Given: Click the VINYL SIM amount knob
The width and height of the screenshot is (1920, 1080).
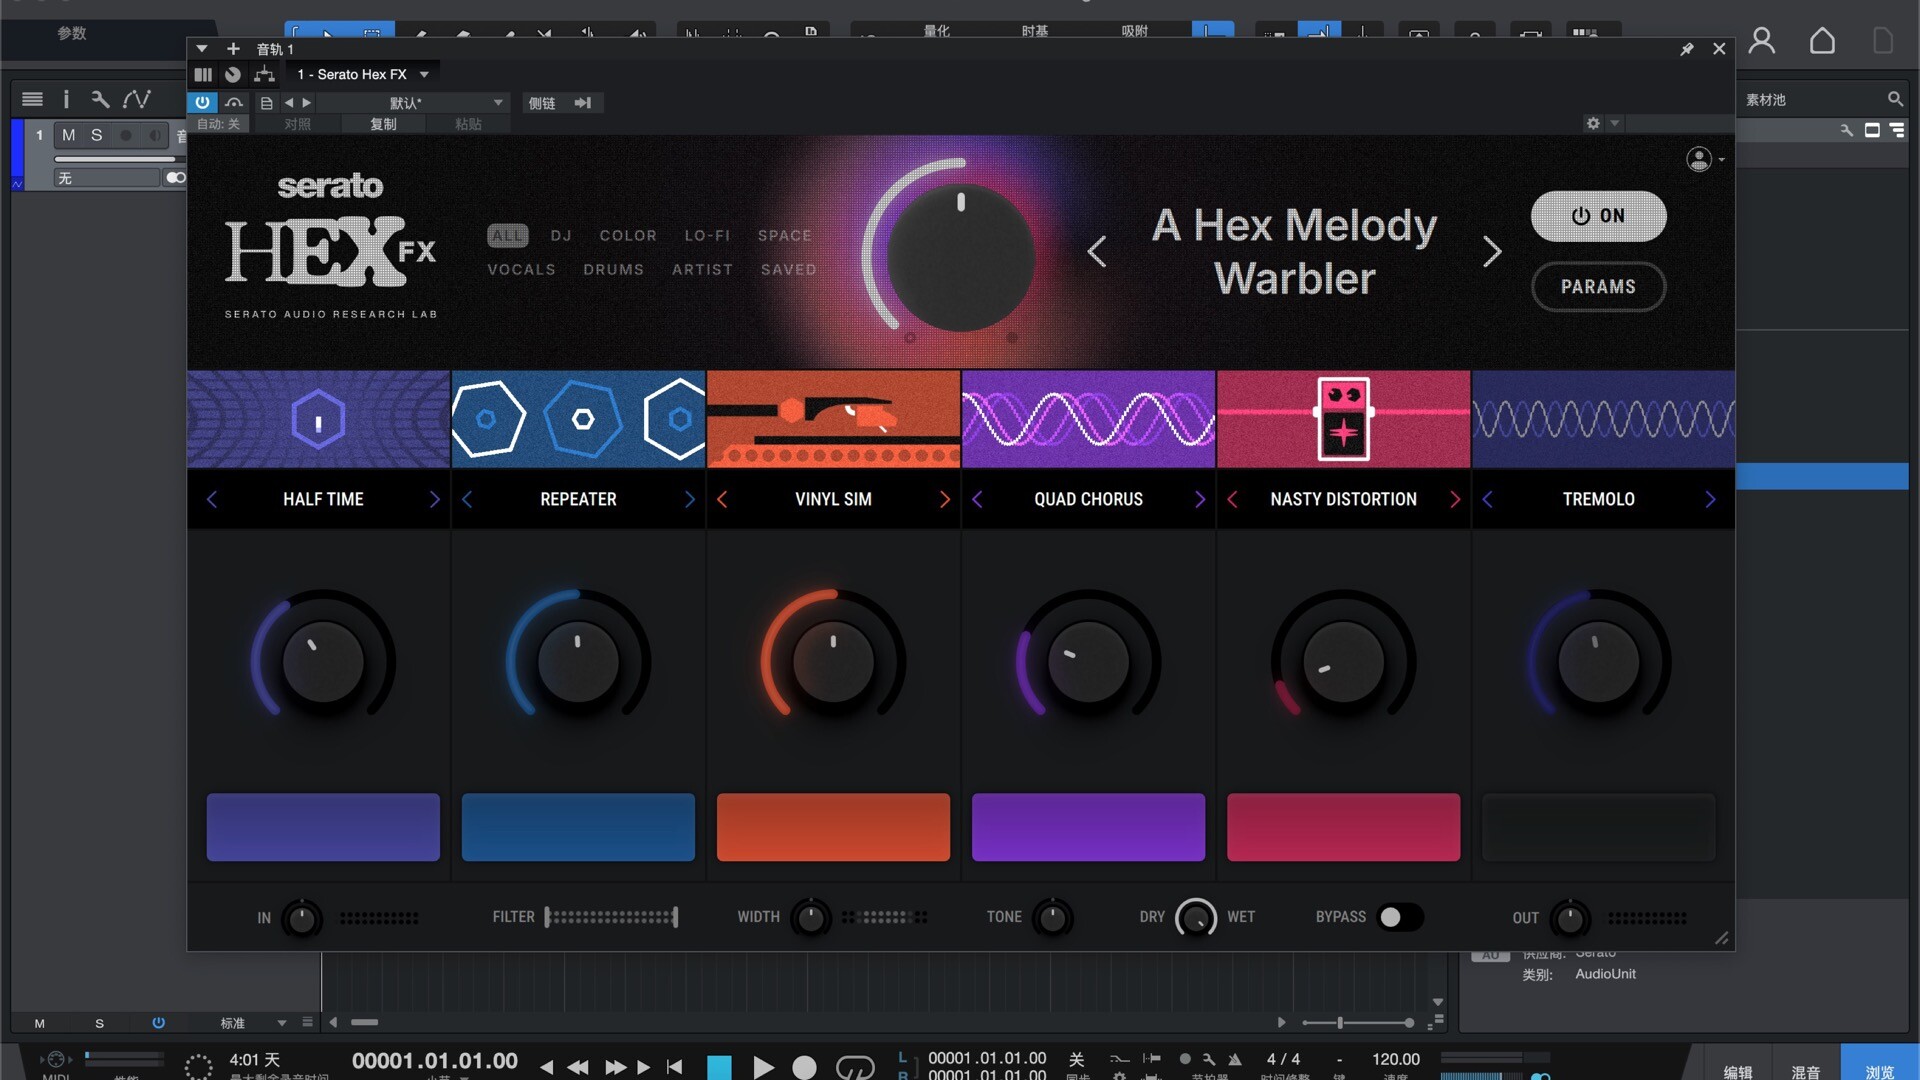Looking at the screenshot, I should click(833, 662).
